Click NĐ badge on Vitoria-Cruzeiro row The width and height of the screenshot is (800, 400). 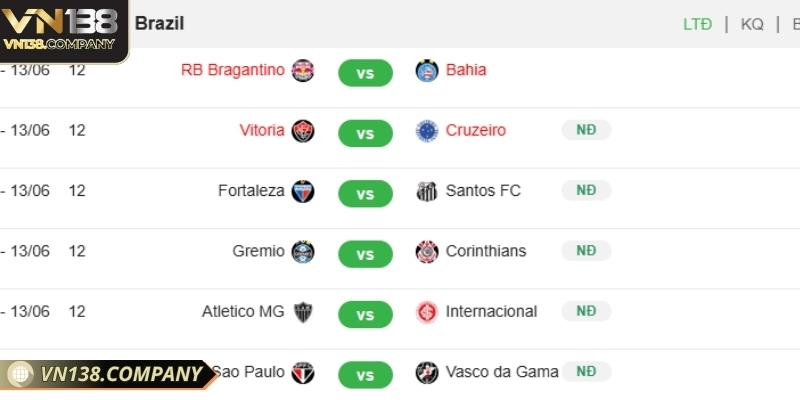click(x=586, y=130)
